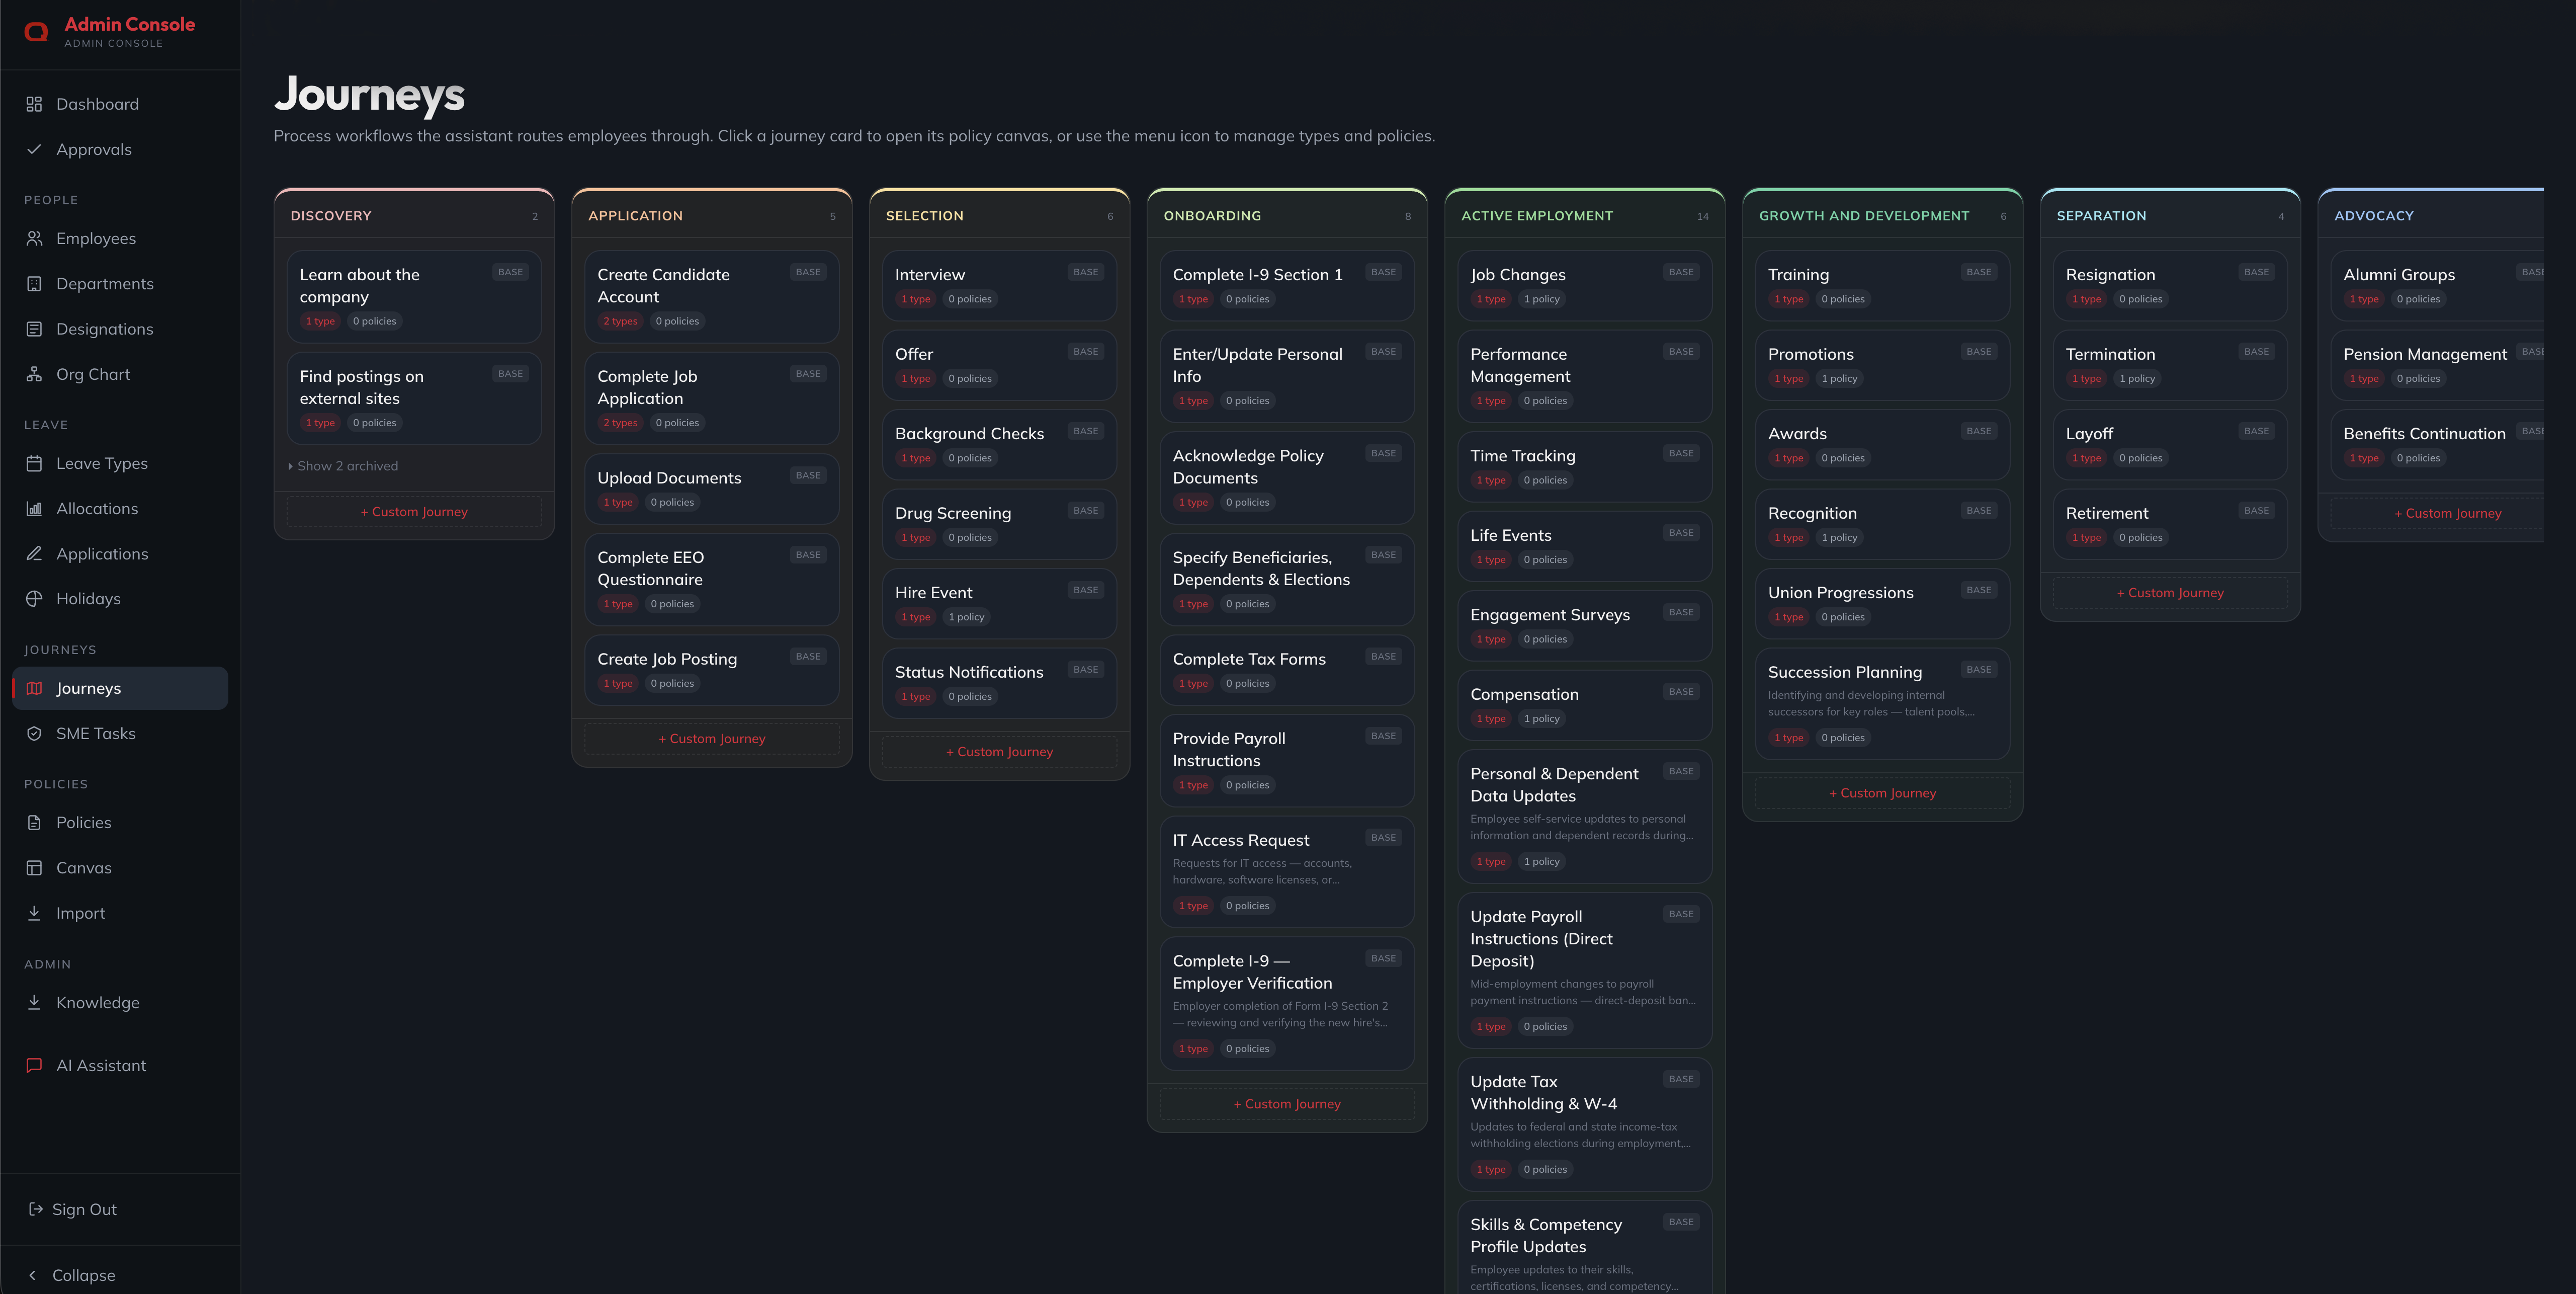
Task: Open Dashboard via its grid icon
Action: coord(34,104)
